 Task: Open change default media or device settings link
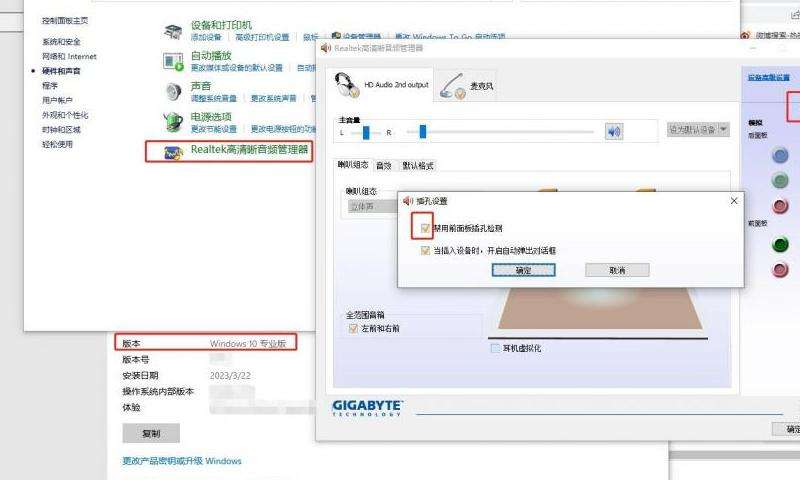237,68
